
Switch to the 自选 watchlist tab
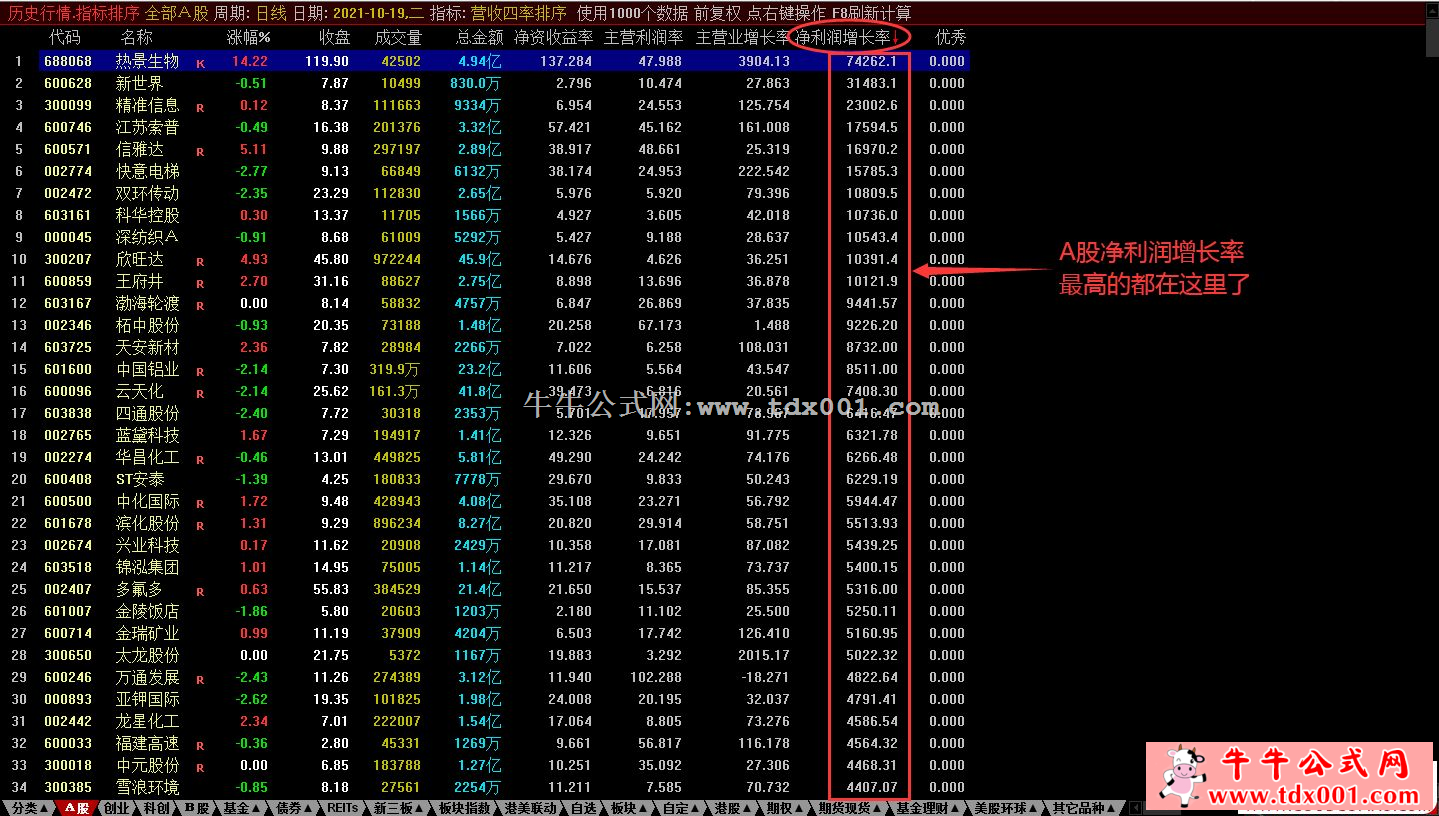[x=583, y=808]
